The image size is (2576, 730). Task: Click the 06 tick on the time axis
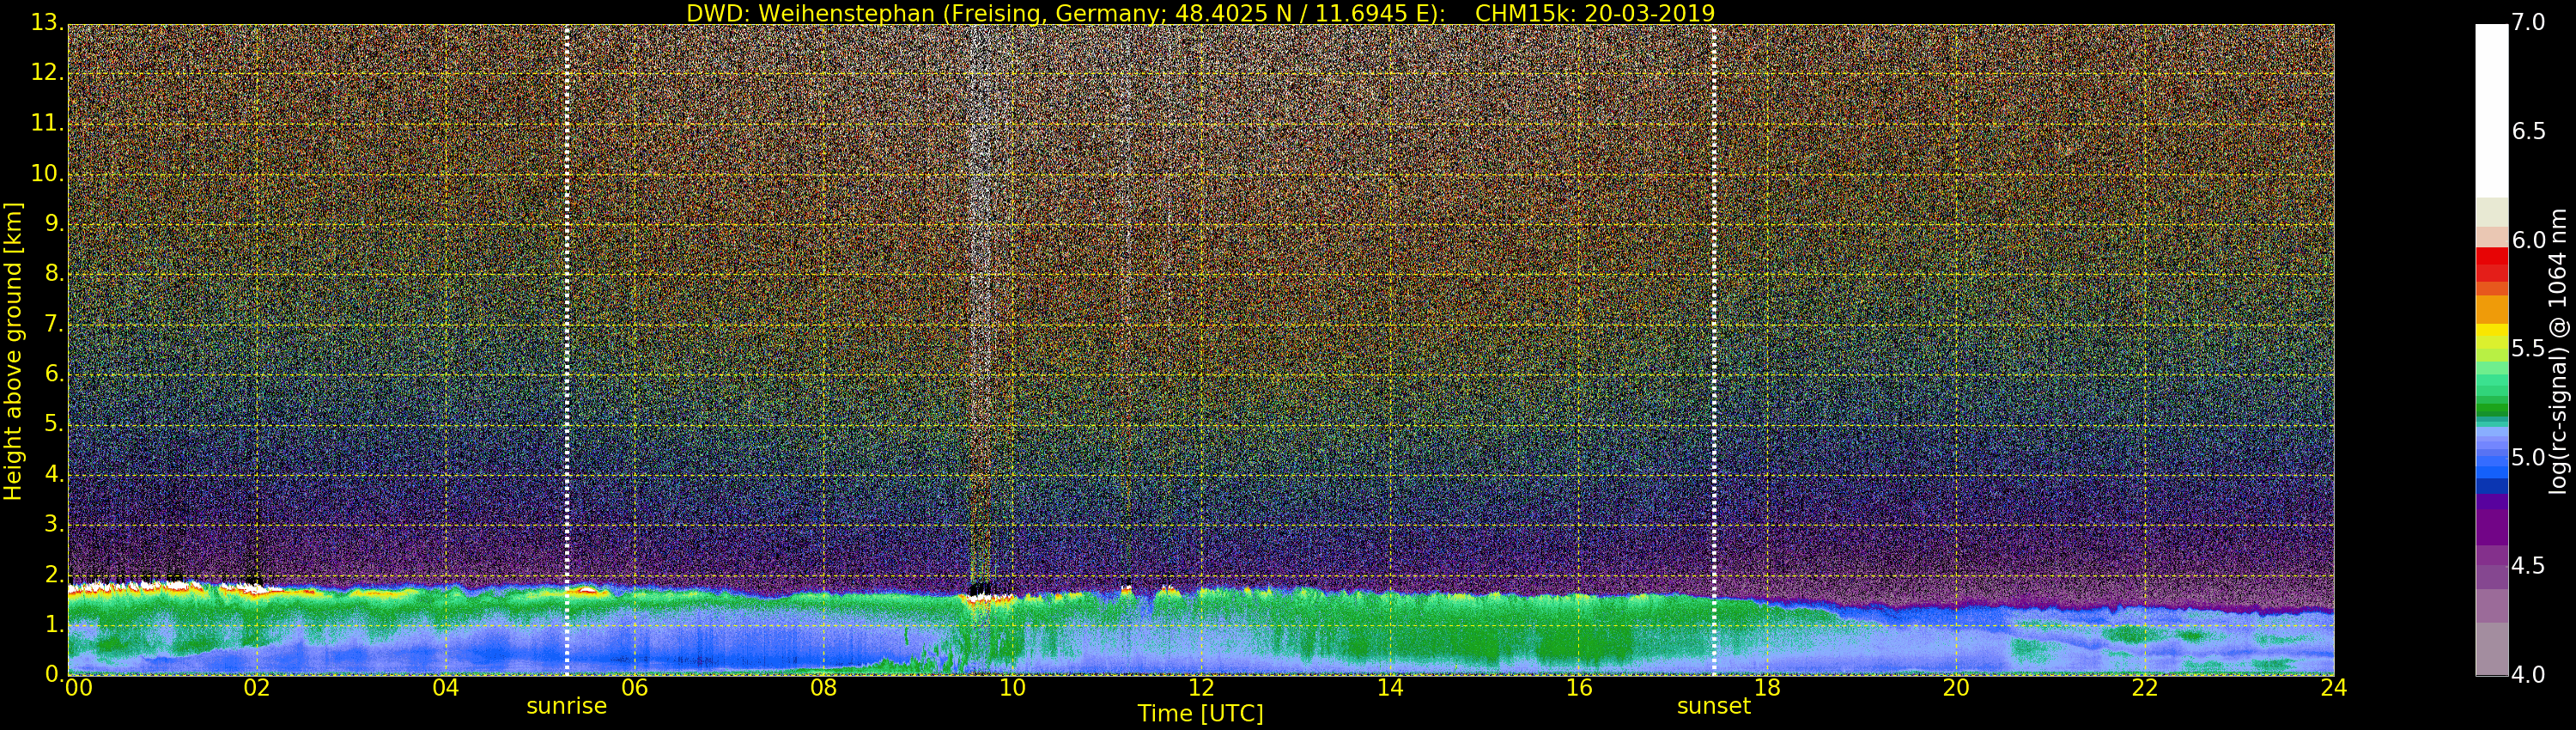[x=634, y=688]
